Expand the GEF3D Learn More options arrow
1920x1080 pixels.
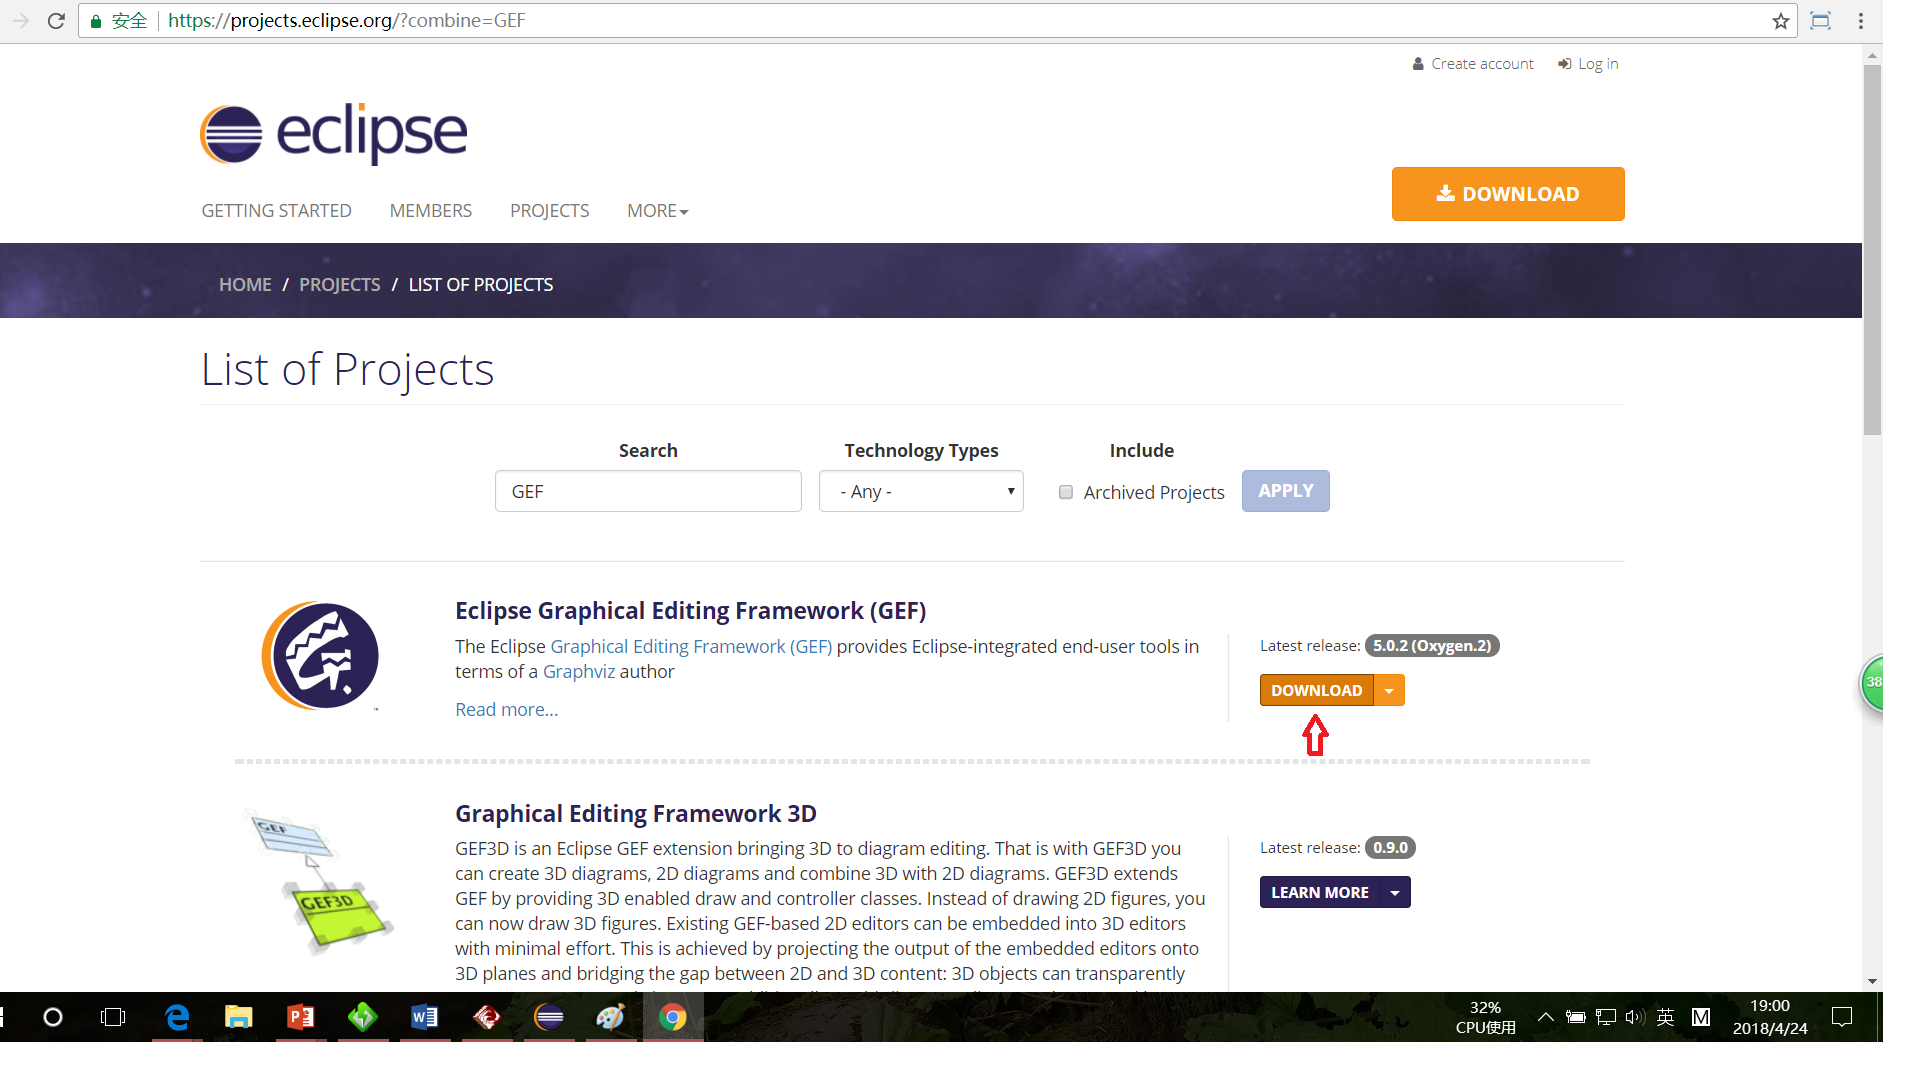pos(1395,892)
